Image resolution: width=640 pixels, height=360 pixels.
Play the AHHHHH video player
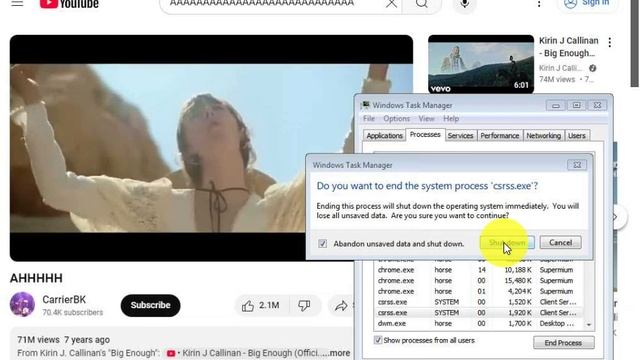click(x=211, y=148)
